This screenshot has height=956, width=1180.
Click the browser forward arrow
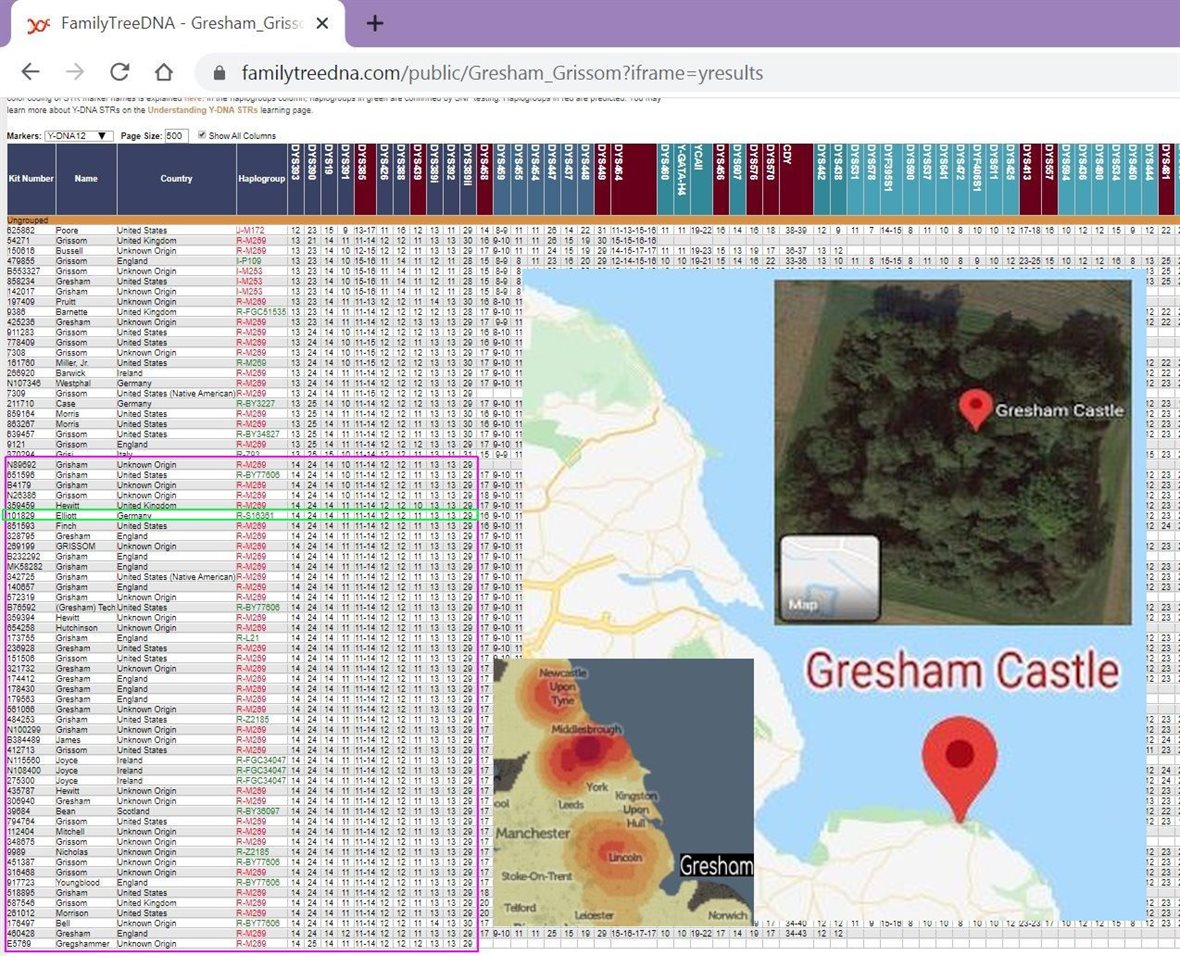point(75,72)
